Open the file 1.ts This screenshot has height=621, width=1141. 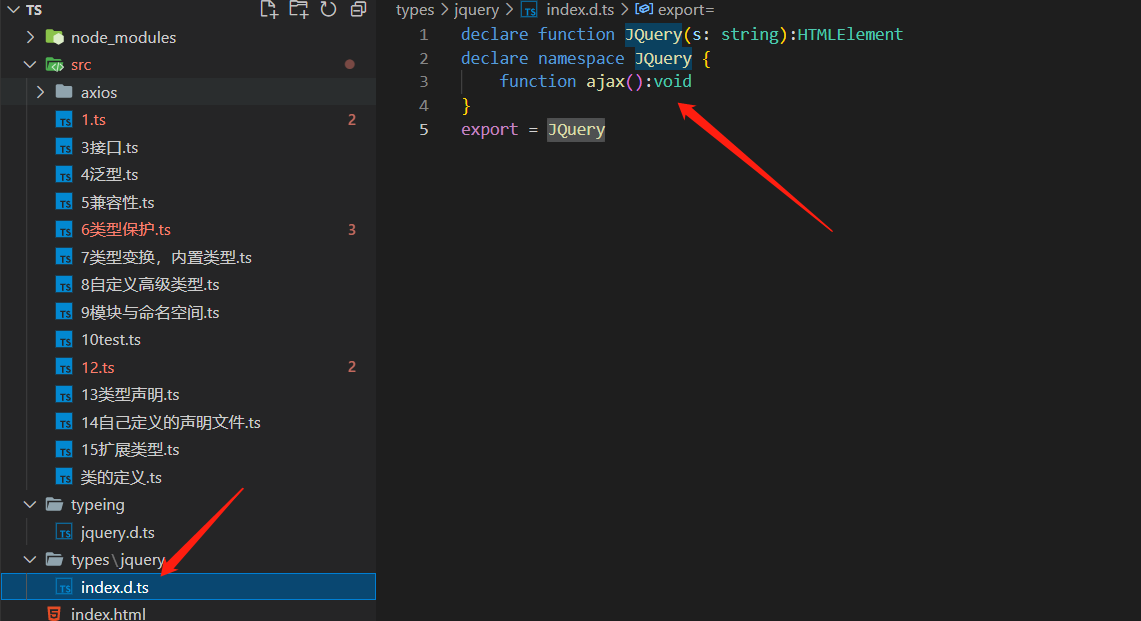94,119
